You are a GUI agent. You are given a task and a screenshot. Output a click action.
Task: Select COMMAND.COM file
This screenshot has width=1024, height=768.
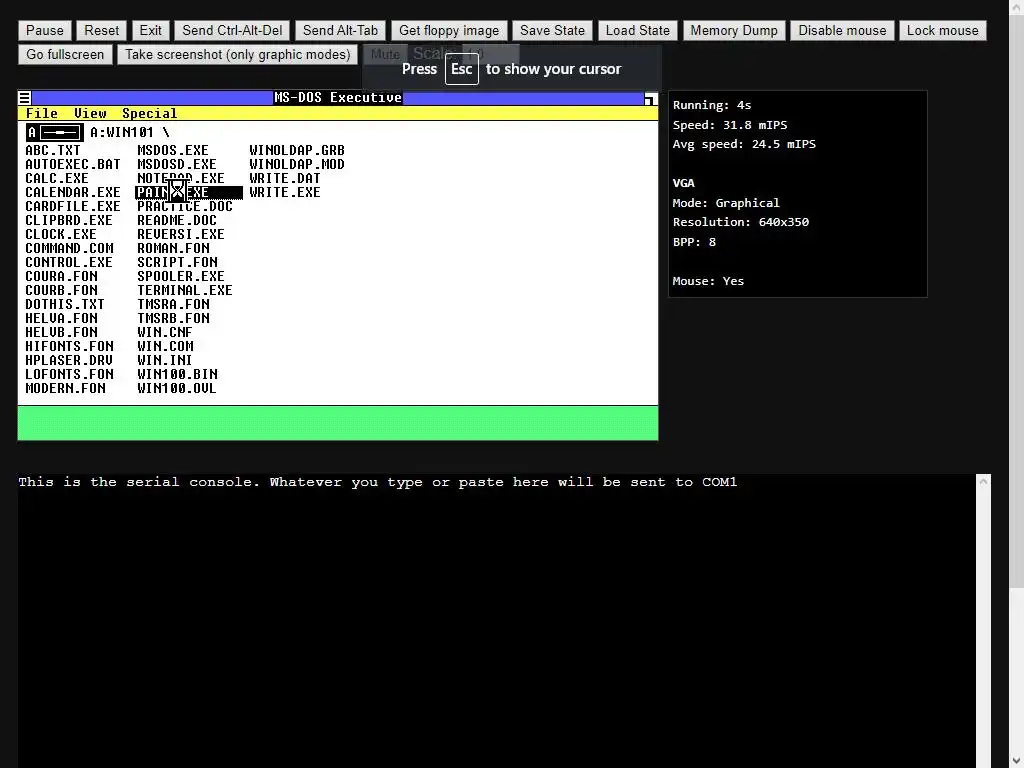click(69, 249)
